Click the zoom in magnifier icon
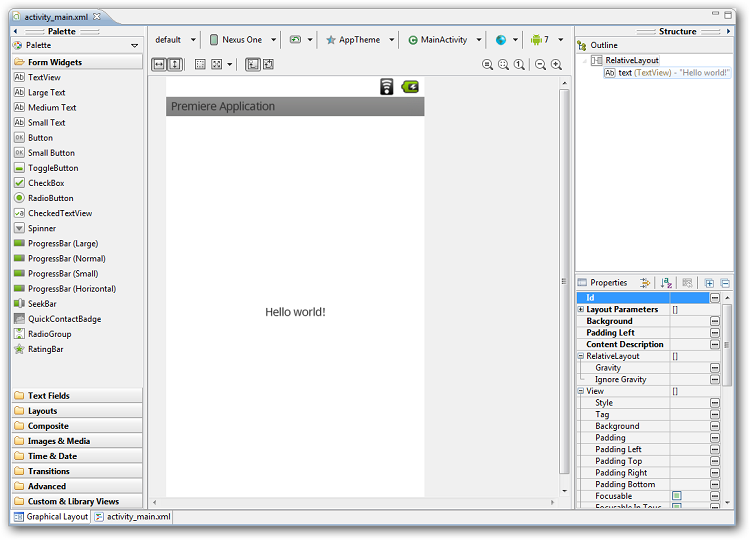Image resolution: width=750 pixels, height=540 pixels. [x=556, y=64]
